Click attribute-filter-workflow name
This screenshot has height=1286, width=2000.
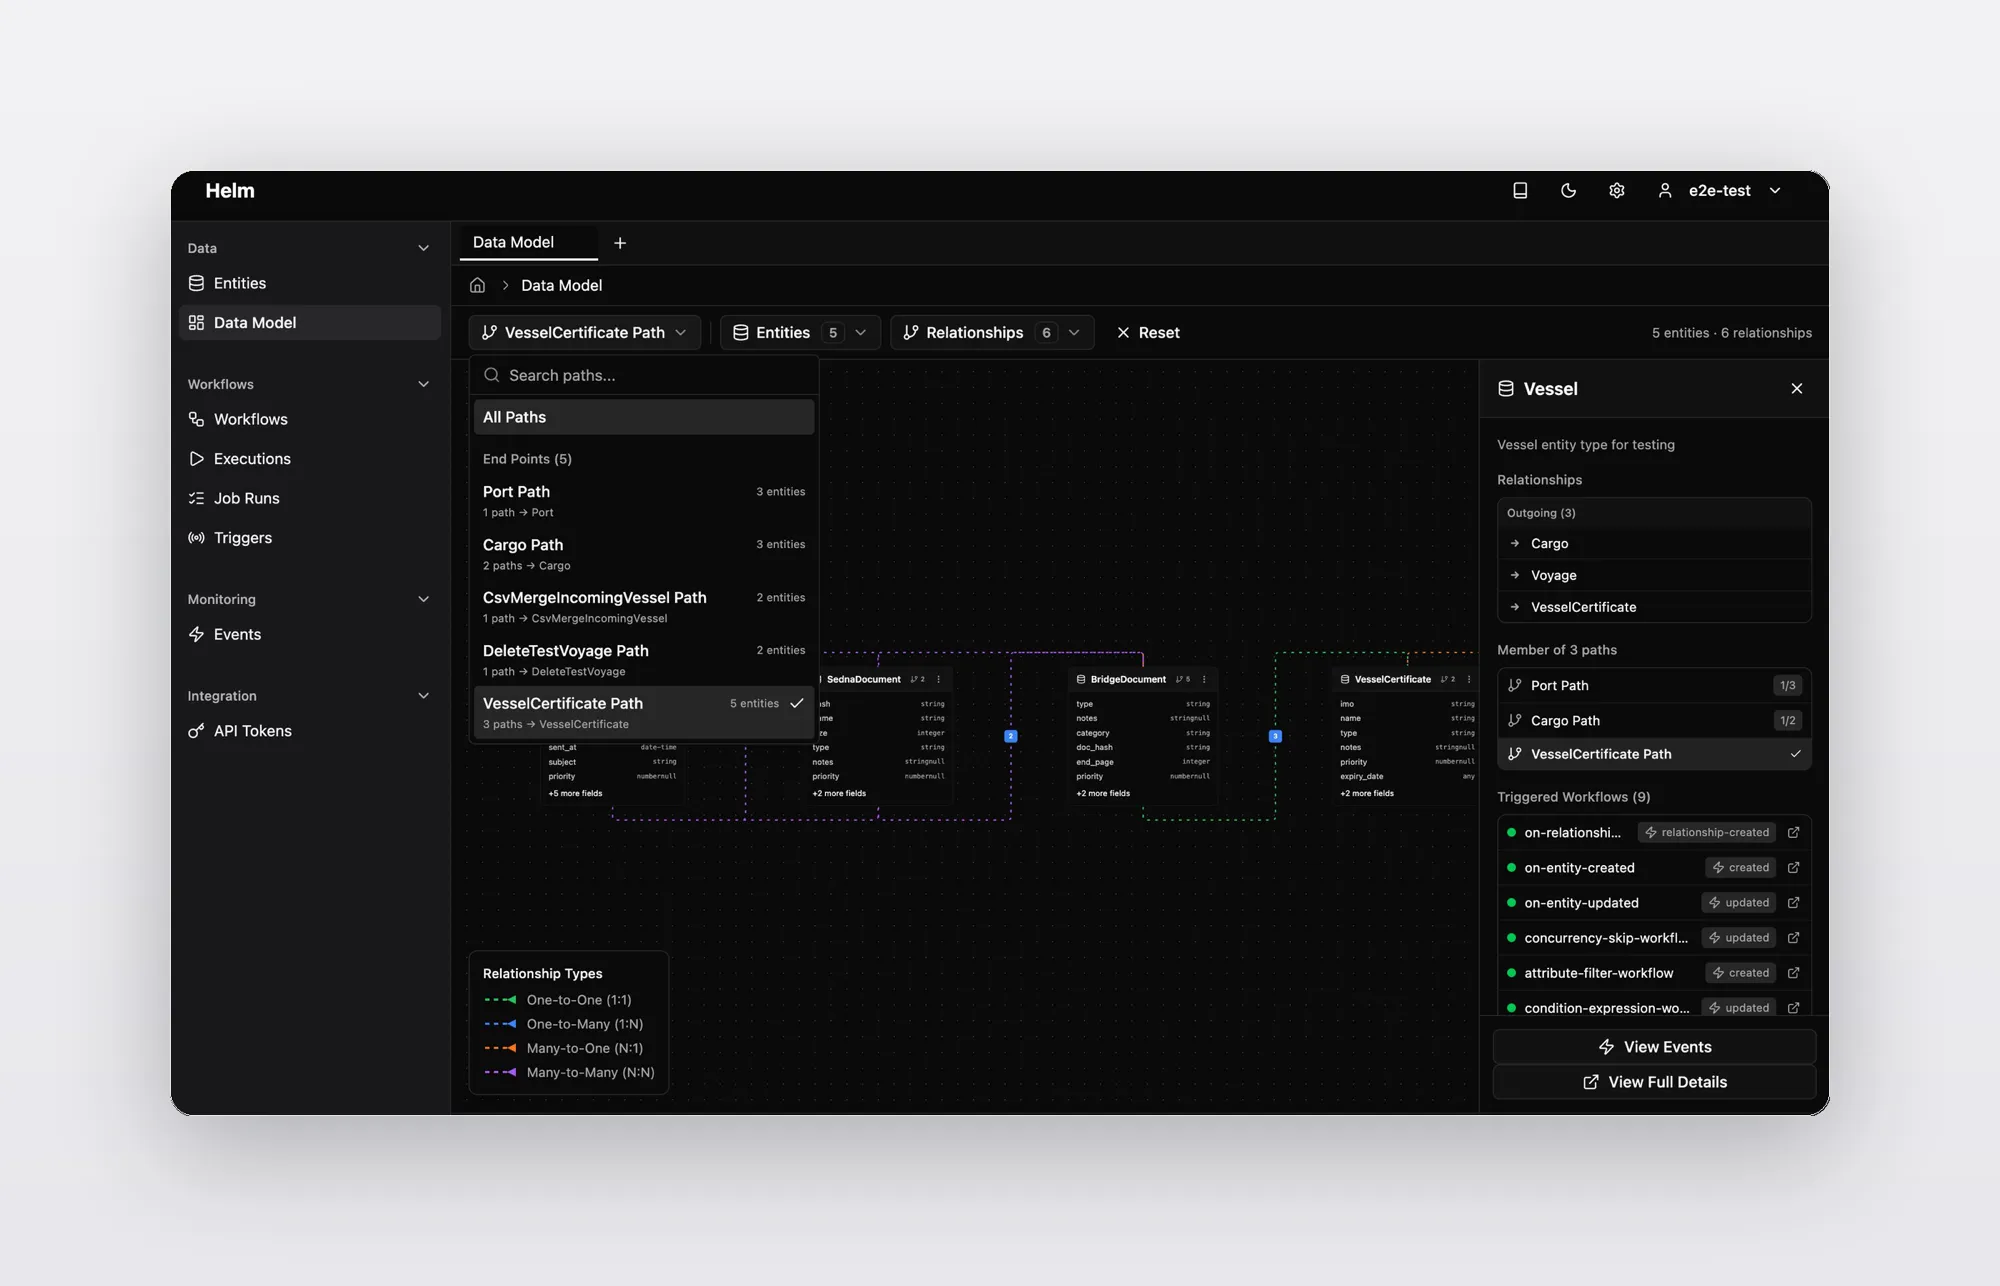pos(1598,972)
